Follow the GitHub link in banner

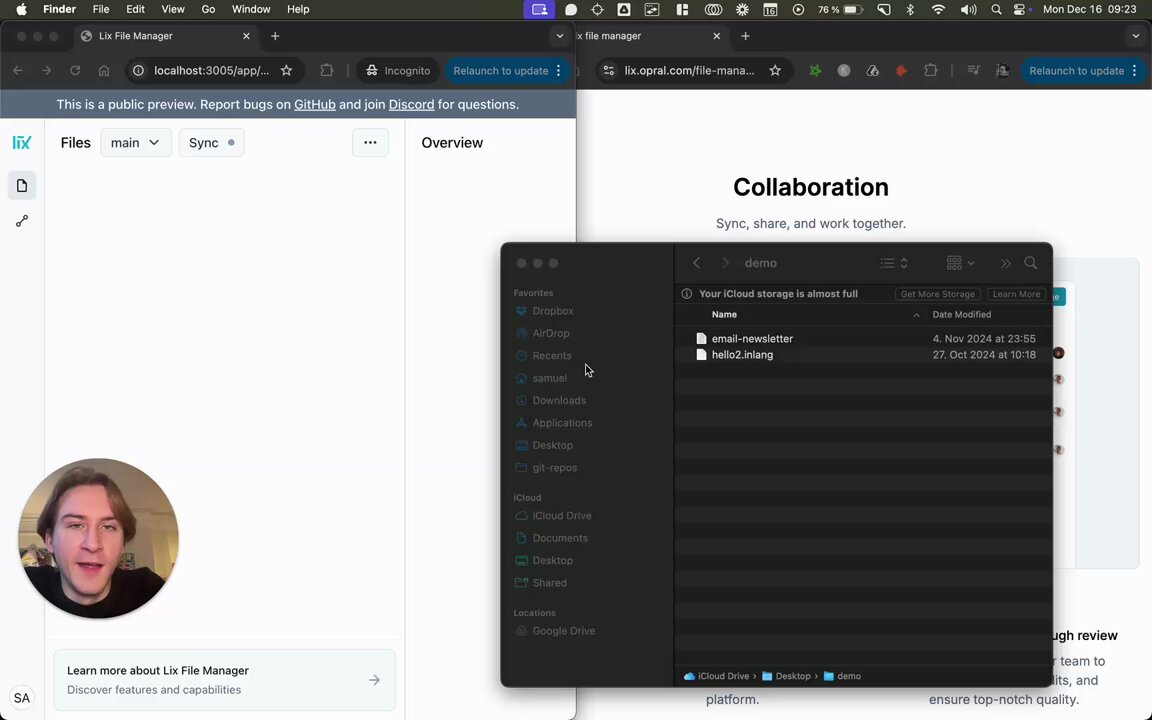coord(314,104)
